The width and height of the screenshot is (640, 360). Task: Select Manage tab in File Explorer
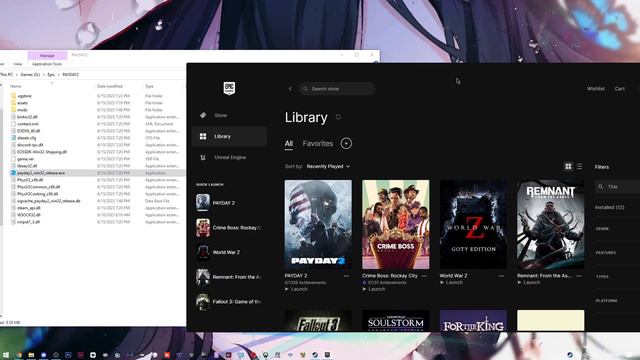pyautogui.click(x=47, y=56)
